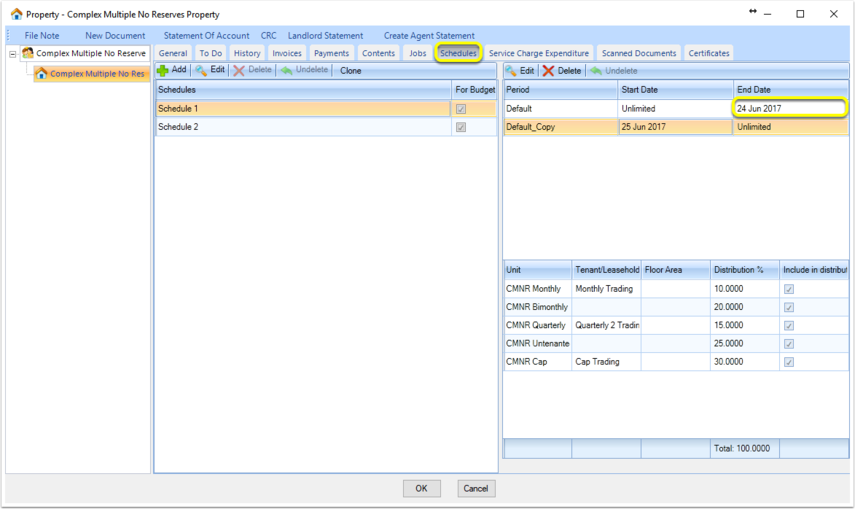Toggle include checkbox for CMNR Cap unit
Viewport: 855px width, 509px height.
789,362
